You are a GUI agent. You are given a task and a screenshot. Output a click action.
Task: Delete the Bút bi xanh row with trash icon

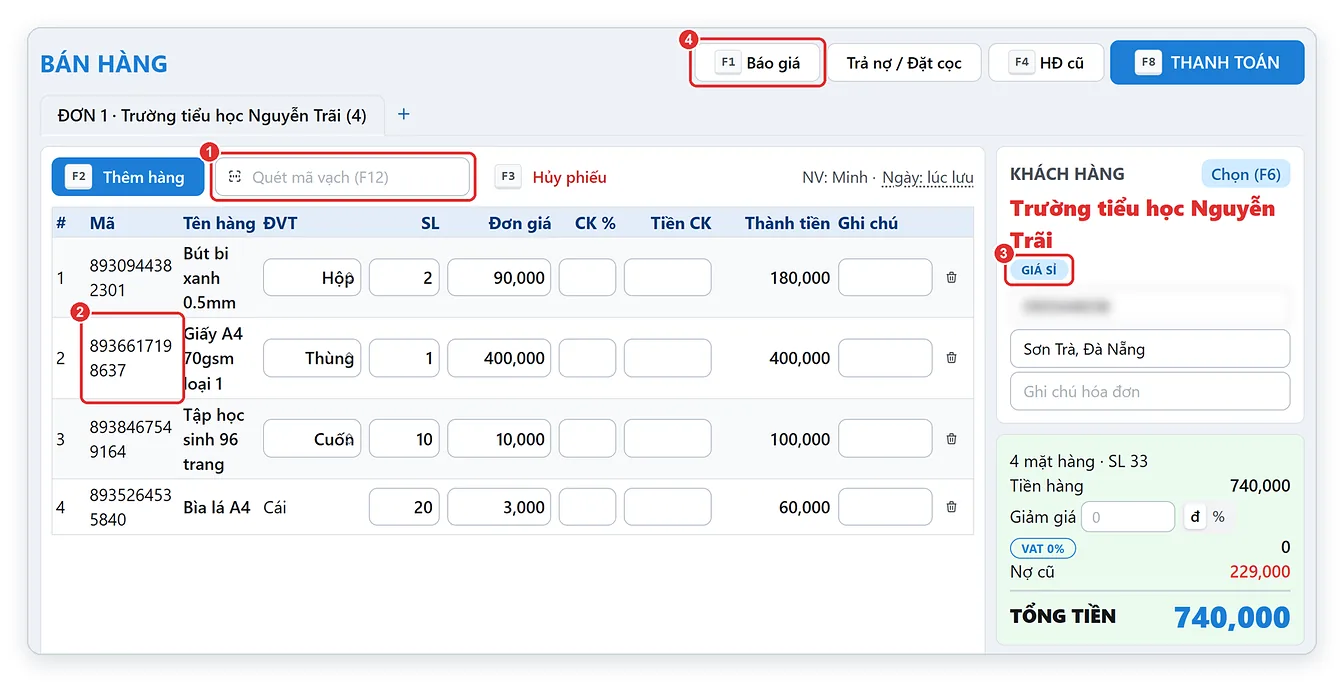(951, 278)
